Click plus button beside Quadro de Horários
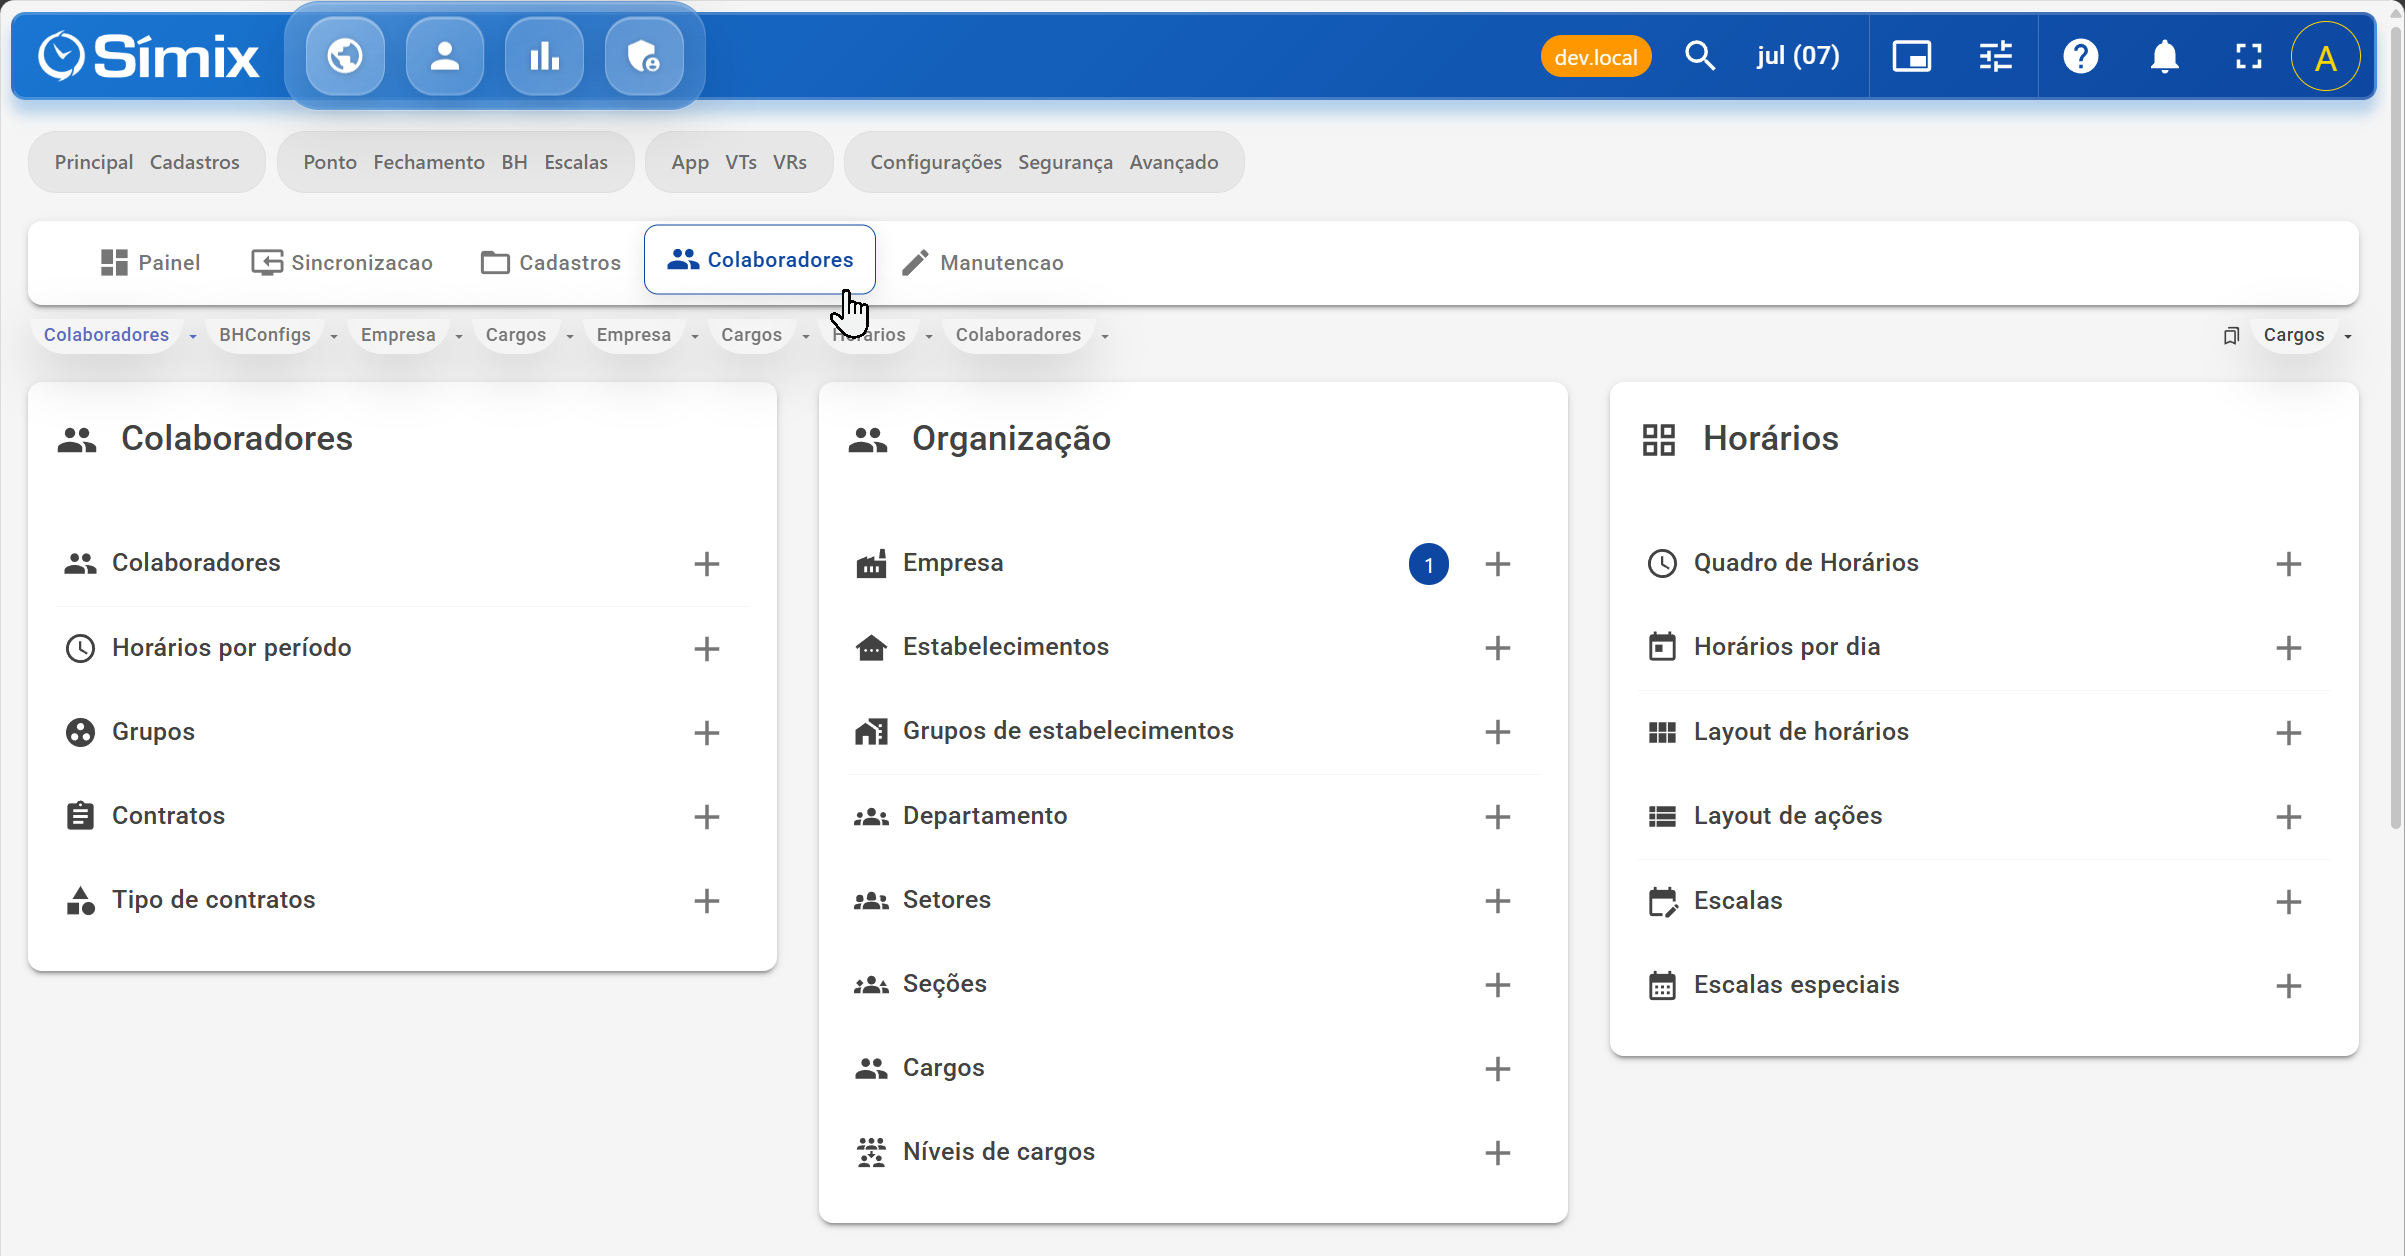The width and height of the screenshot is (2405, 1256). 2288,563
